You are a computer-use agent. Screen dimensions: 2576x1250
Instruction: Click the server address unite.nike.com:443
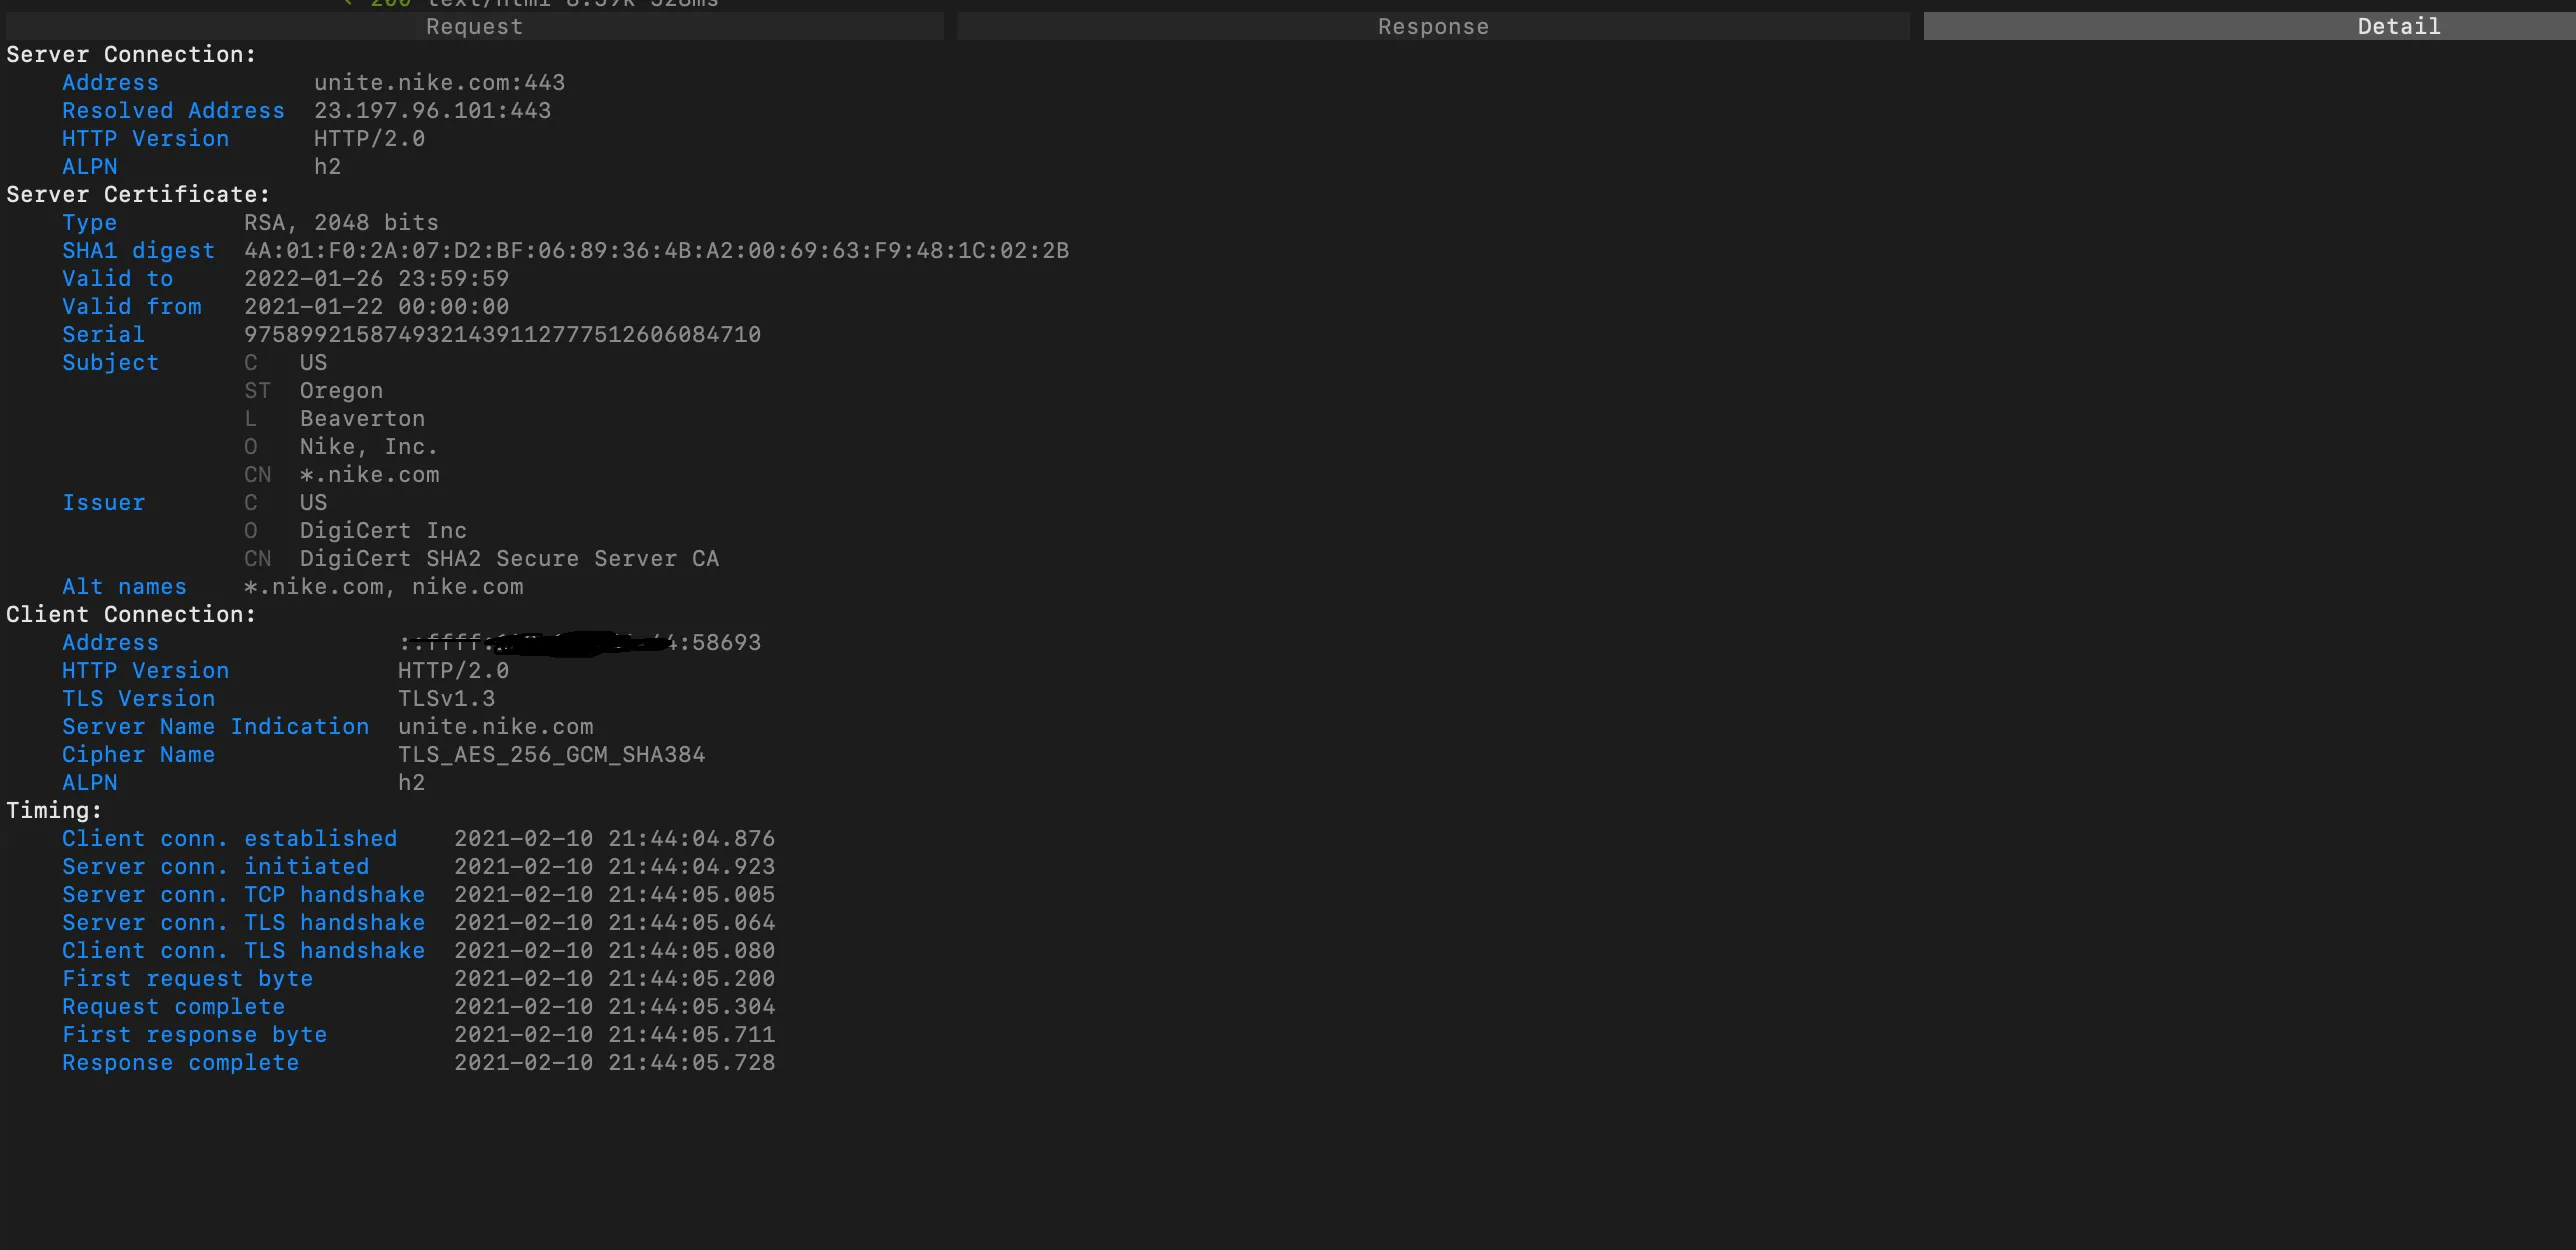(439, 83)
